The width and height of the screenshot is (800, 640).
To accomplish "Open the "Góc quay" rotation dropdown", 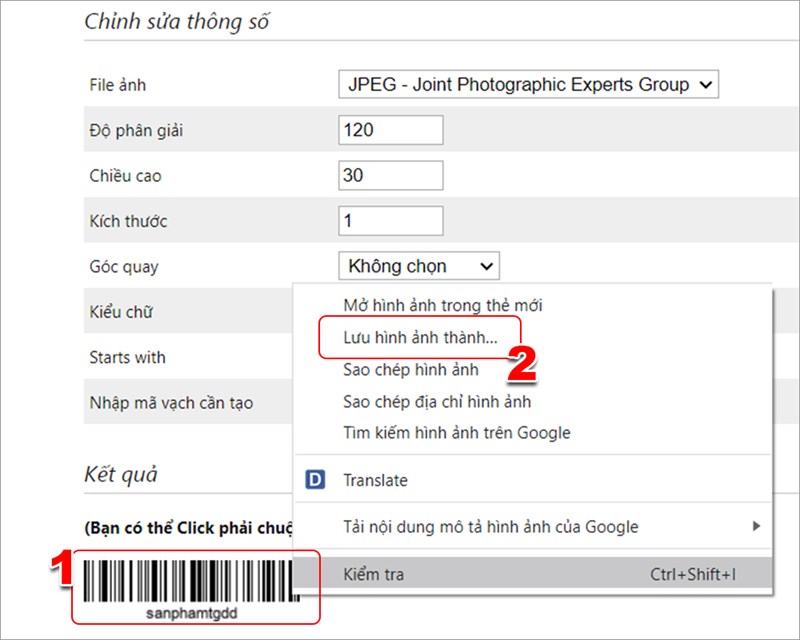I will [418, 265].
